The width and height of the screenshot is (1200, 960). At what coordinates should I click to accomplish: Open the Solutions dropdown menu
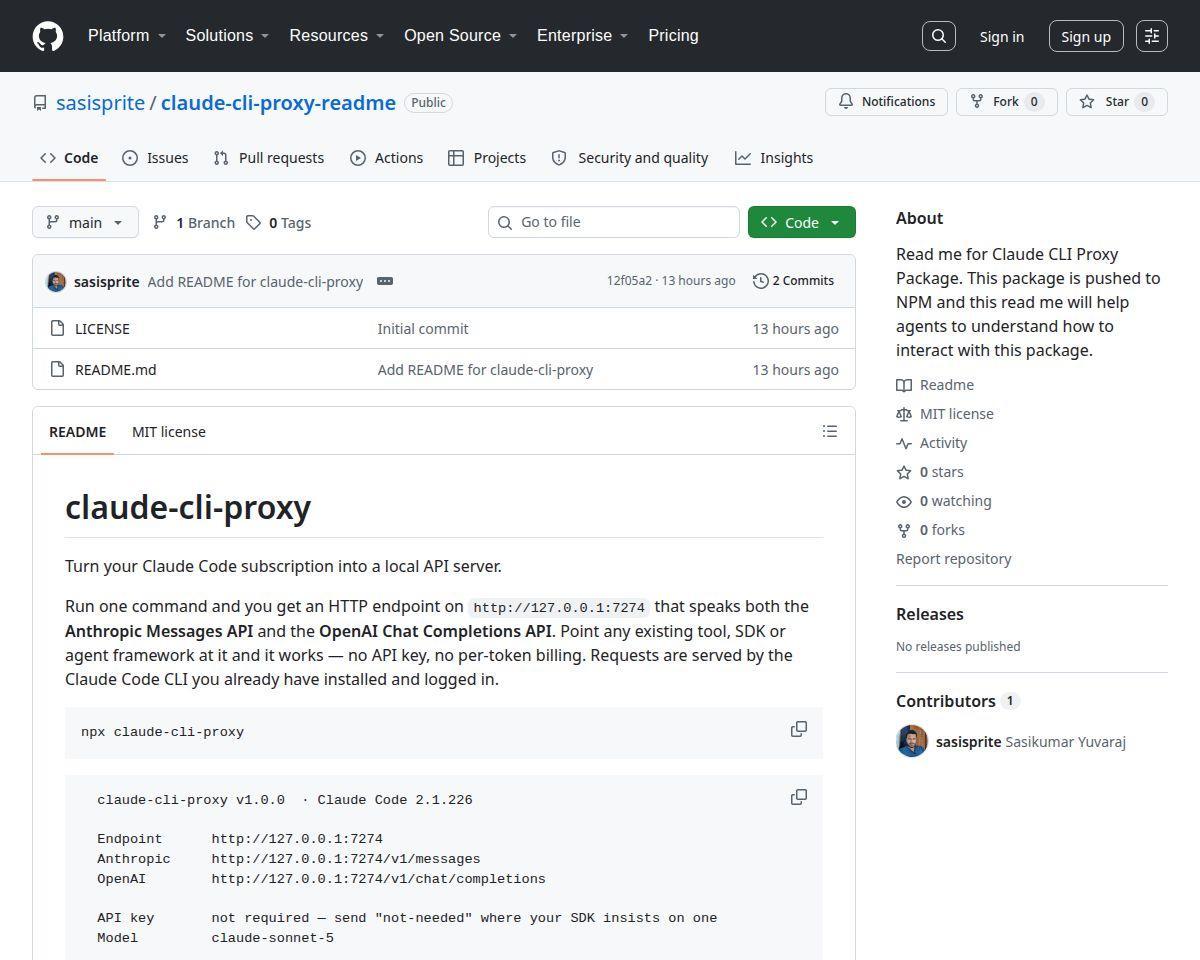[228, 36]
